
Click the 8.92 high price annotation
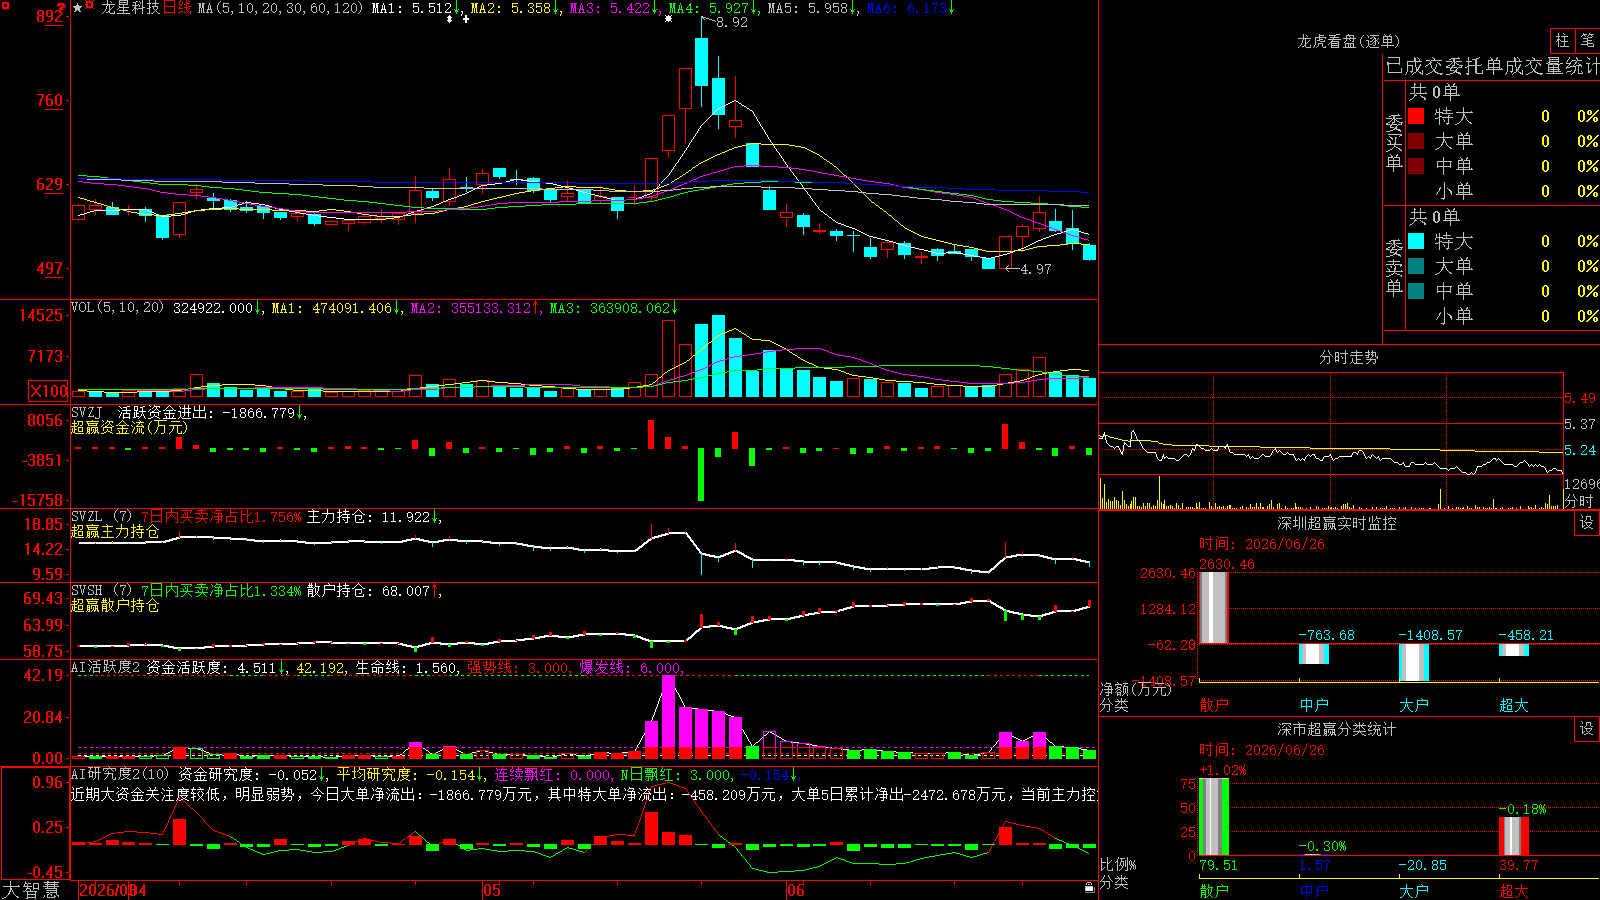[x=732, y=22]
